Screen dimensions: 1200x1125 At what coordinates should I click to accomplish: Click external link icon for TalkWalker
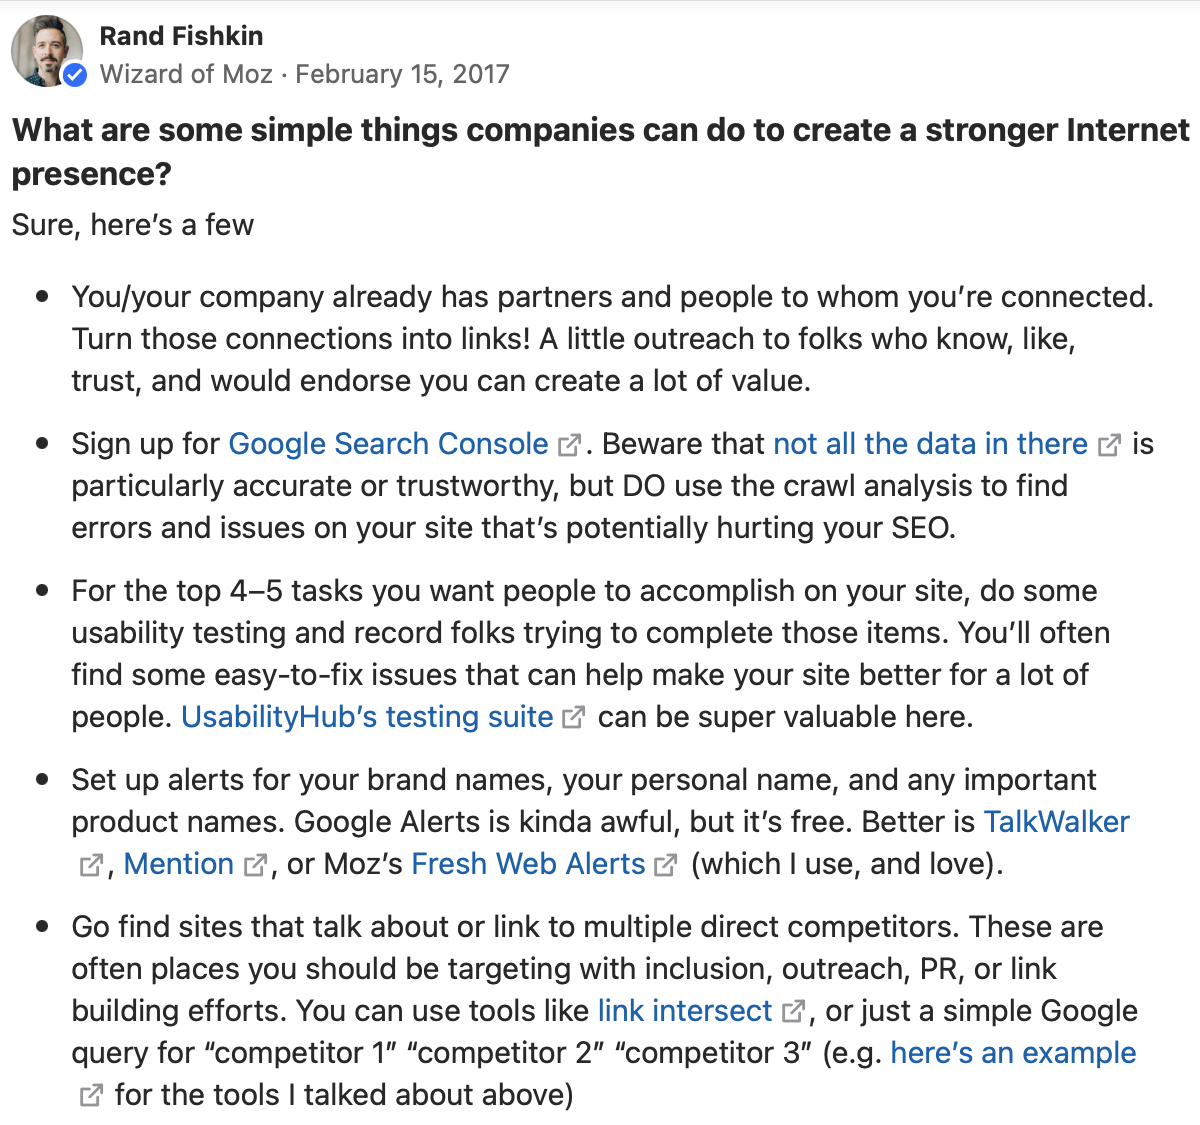click(91, 865)
